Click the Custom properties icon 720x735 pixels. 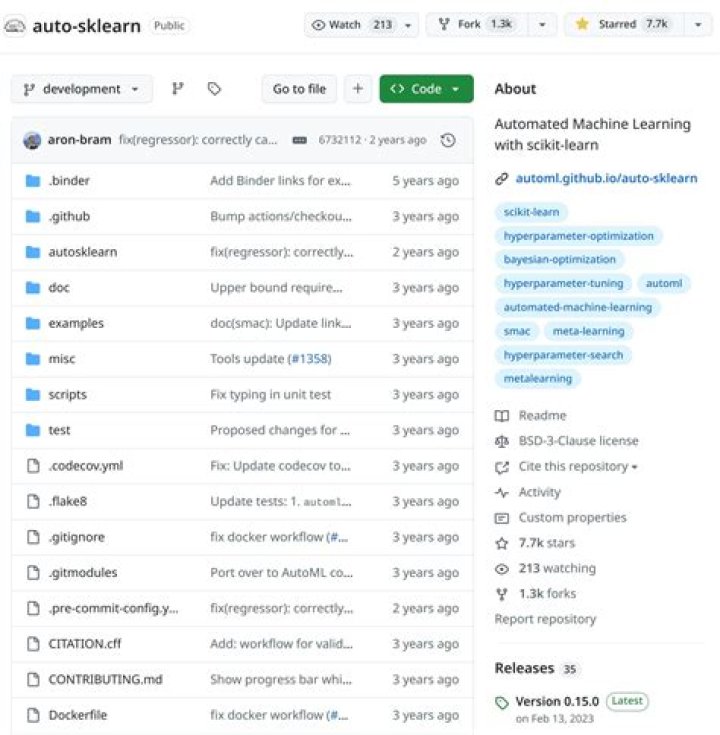coord(502,518)
